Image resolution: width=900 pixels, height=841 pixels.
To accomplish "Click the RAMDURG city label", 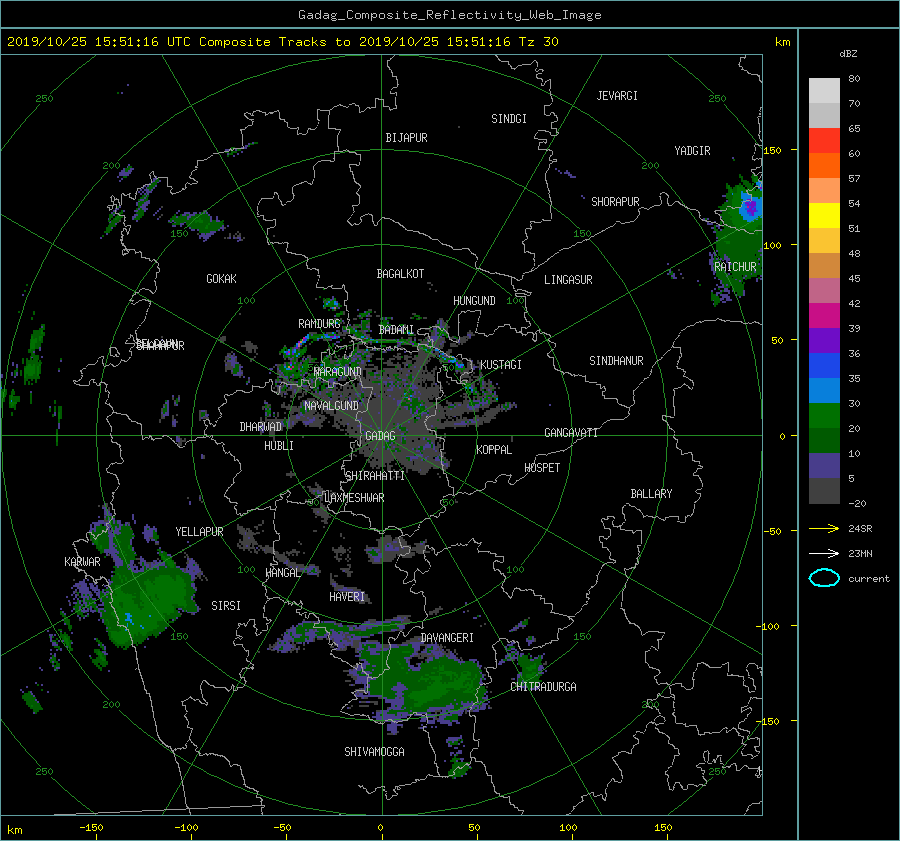I will pyautogui.click(x=319, y=324).
